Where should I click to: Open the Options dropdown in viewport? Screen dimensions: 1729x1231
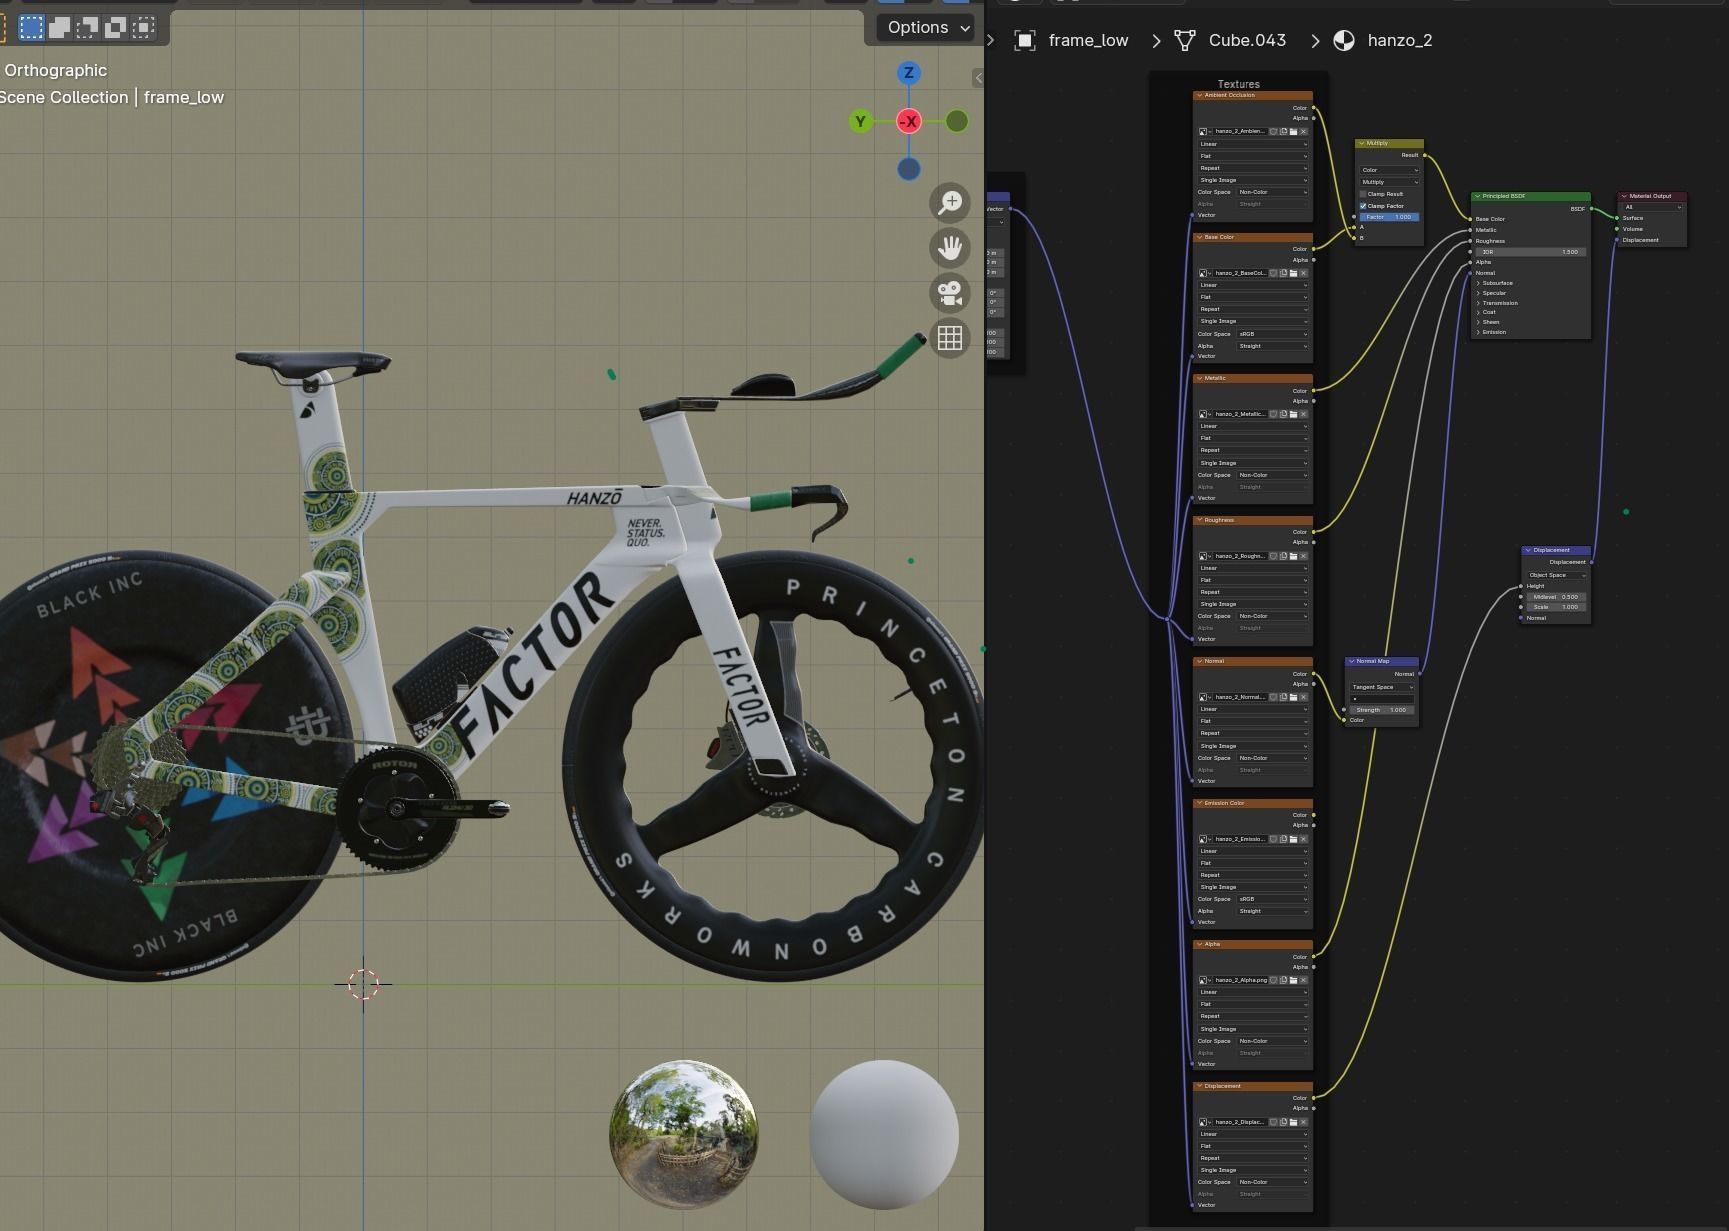click(x=926, y=27)
